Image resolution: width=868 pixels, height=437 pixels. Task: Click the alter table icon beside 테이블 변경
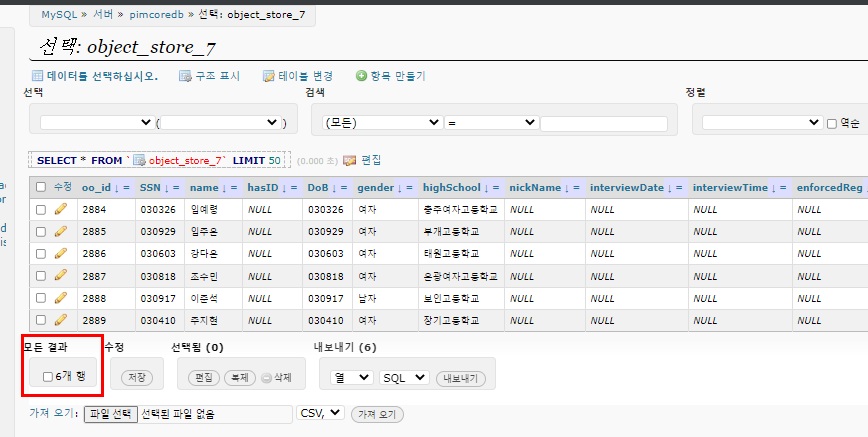click(268, 76)
